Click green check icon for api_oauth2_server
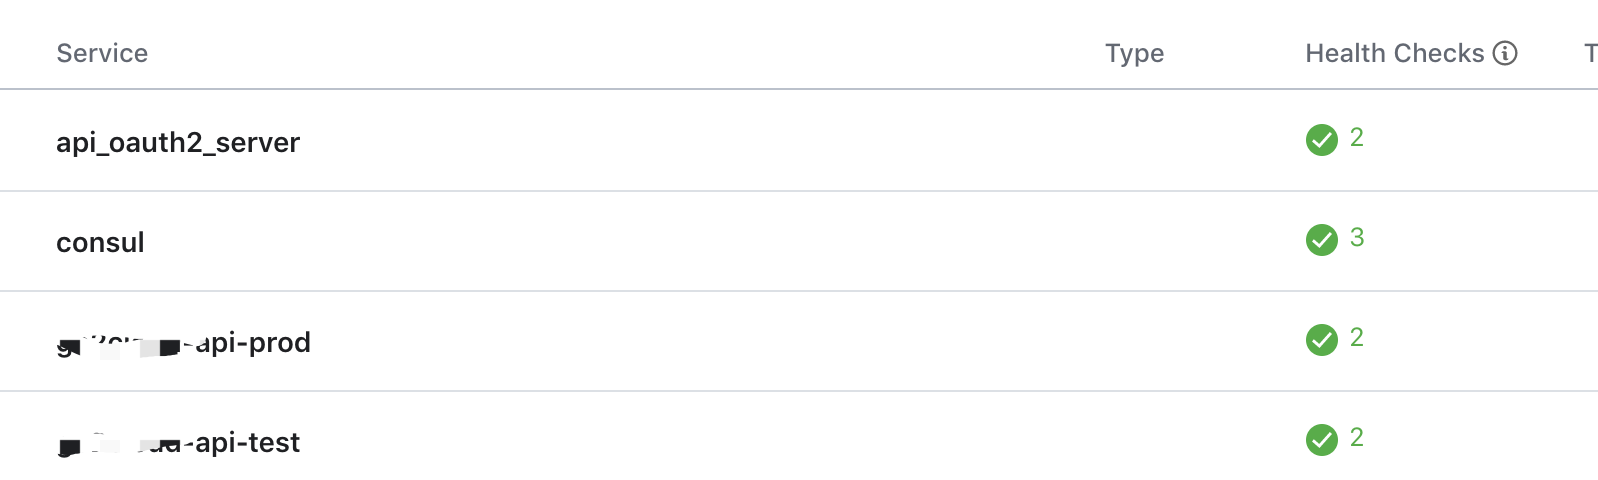The width and height of the screenshot is (1598, 480). tap(1321, 140)
